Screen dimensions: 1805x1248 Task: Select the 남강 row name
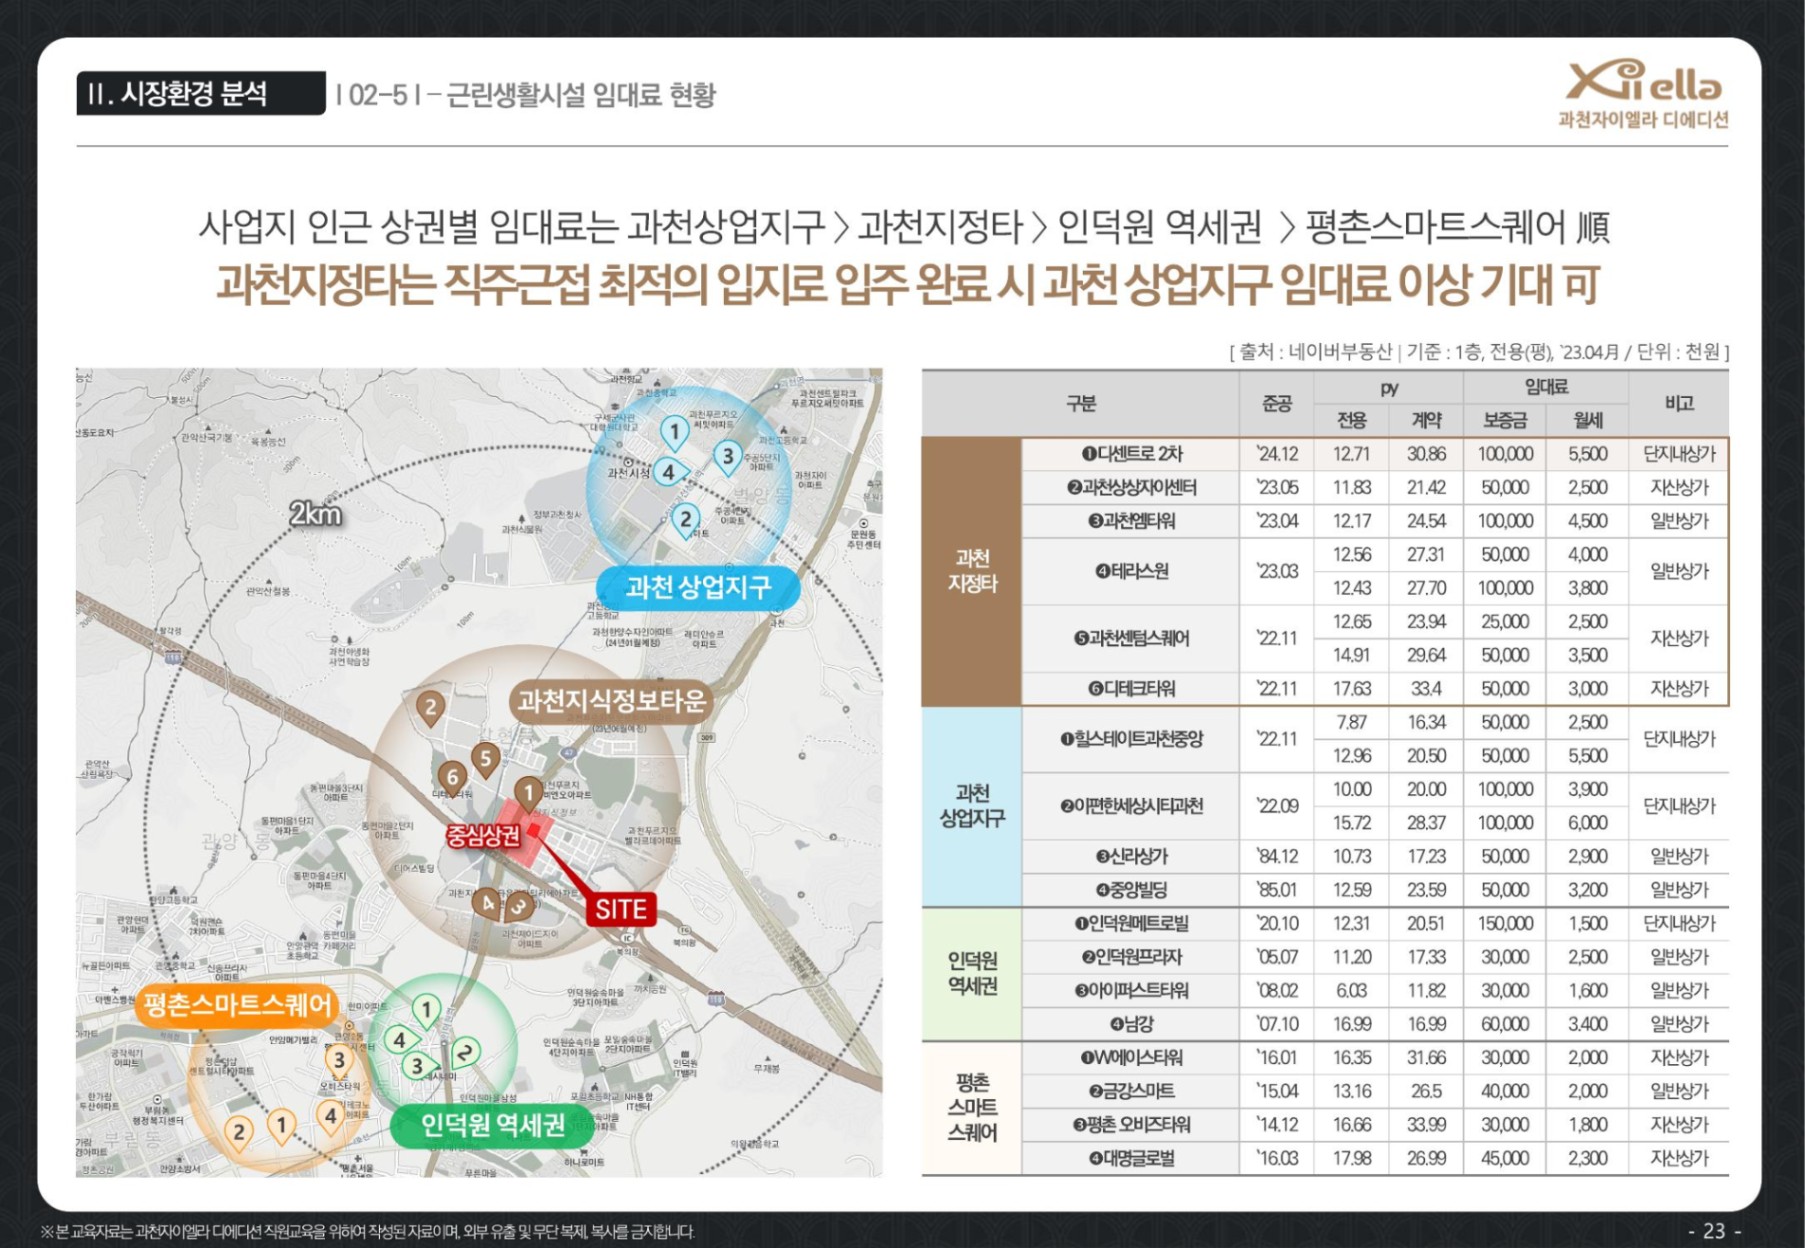(1131, 1024)
